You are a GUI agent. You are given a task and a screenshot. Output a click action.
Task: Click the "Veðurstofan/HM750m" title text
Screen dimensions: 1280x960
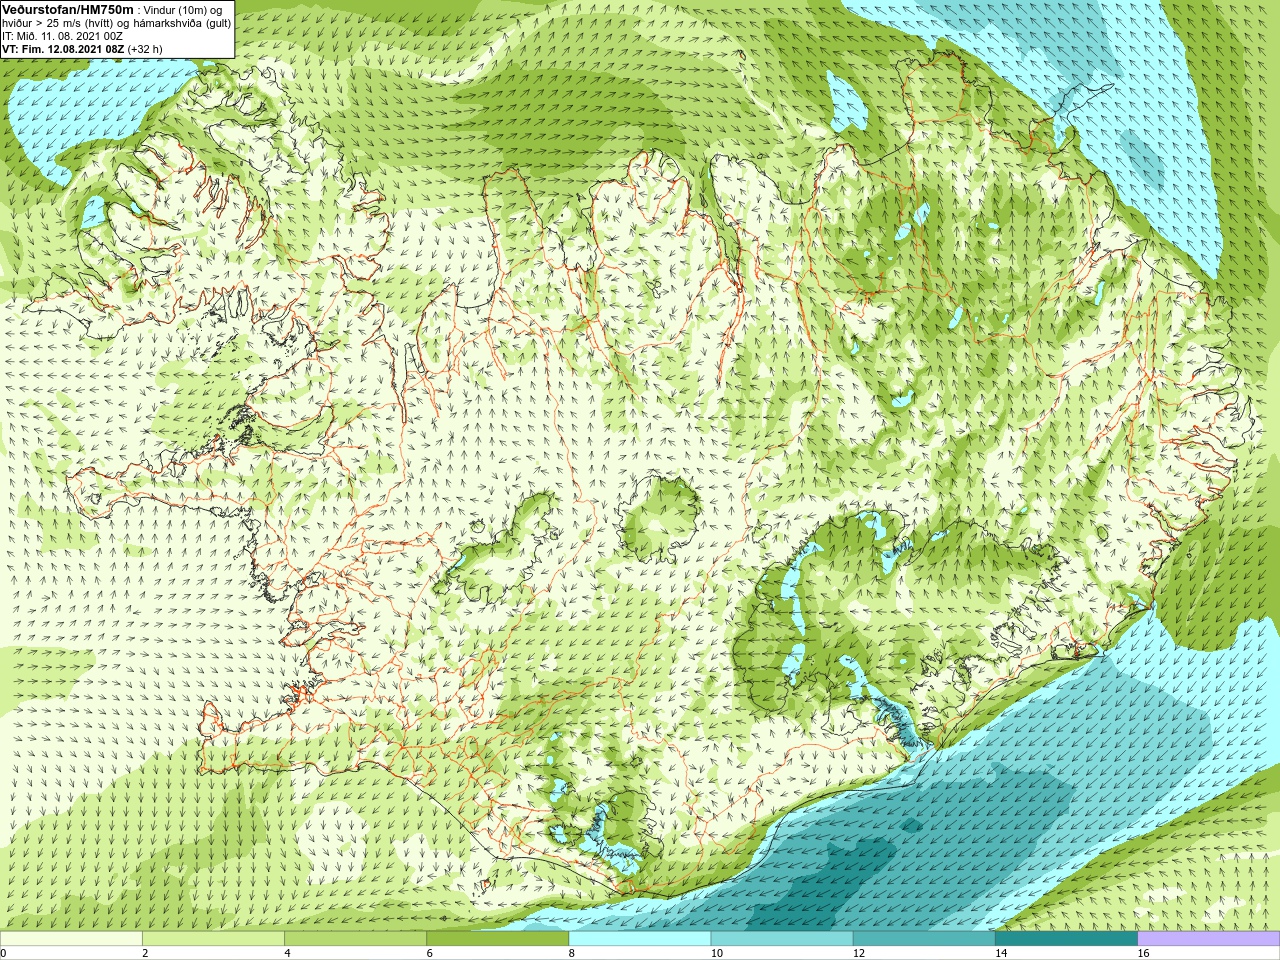[68, 8]
